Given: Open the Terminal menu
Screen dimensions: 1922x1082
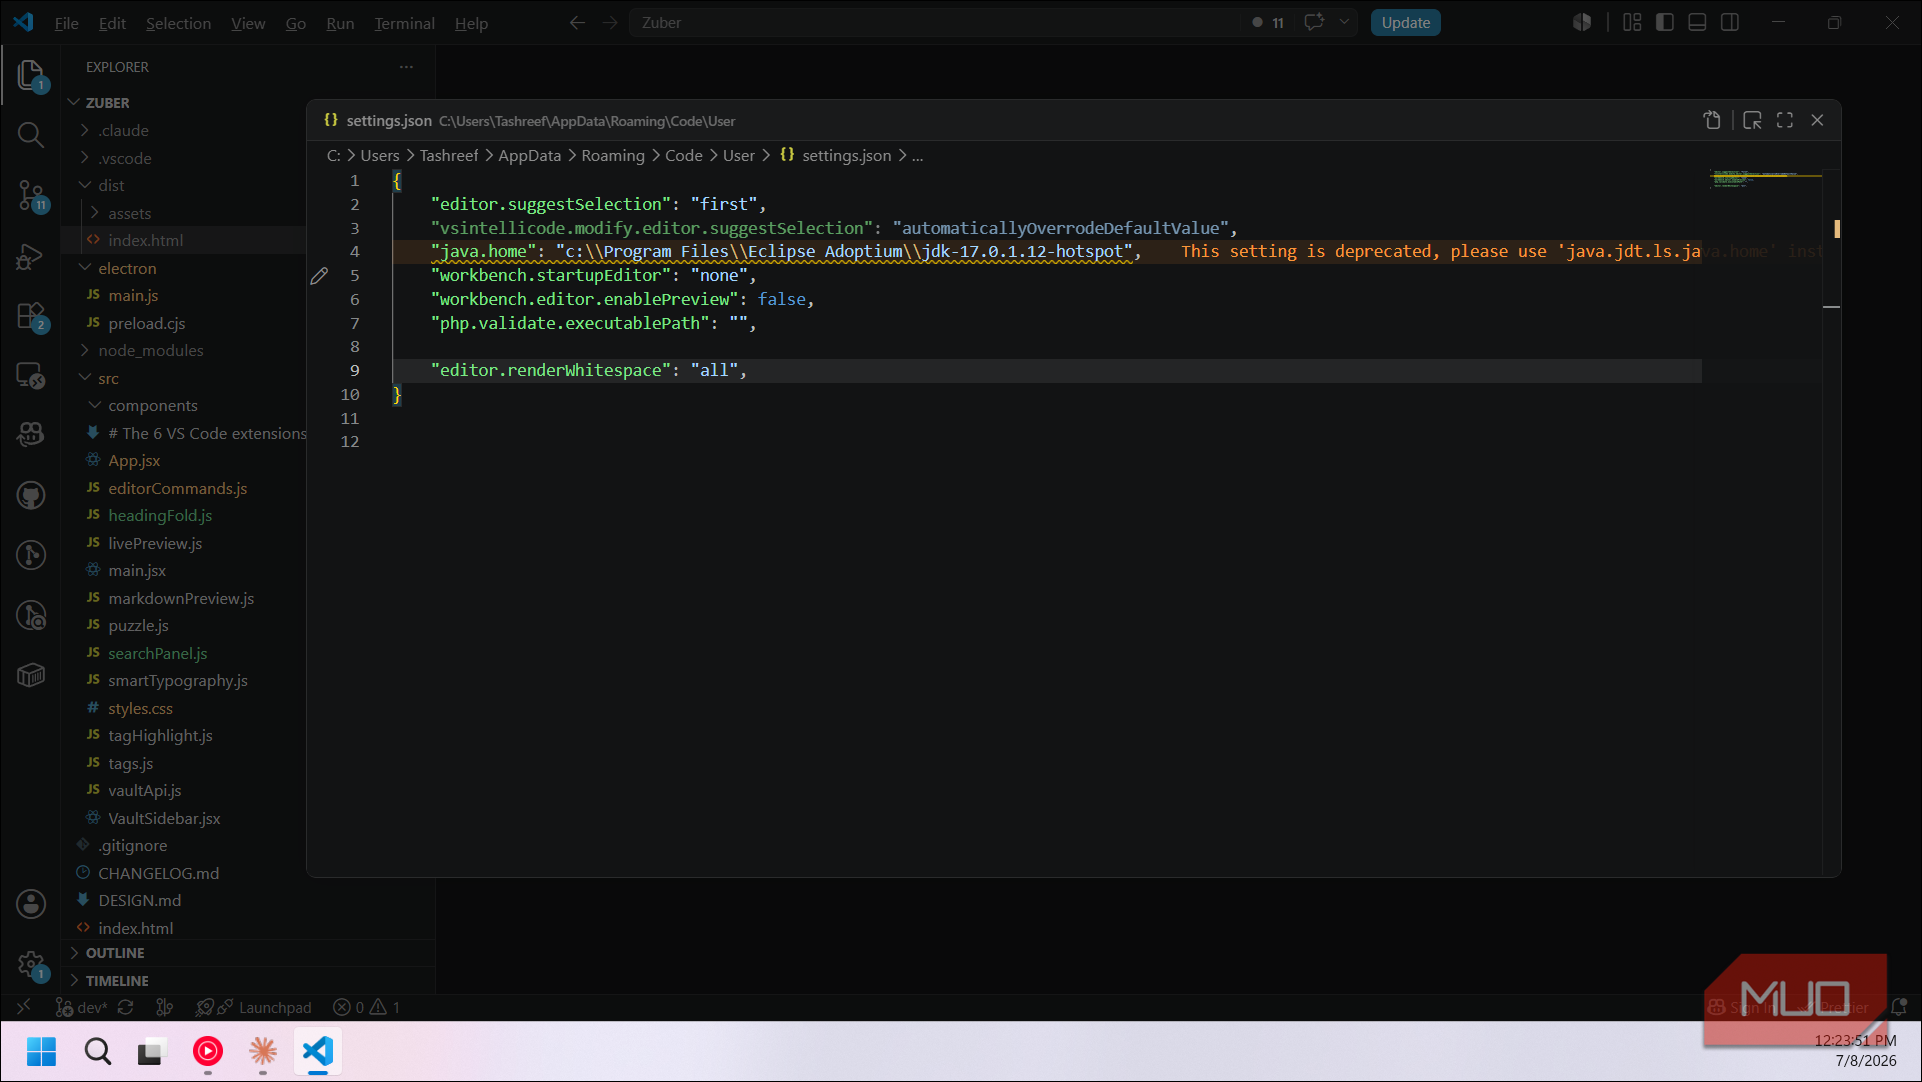Looking at the screenshot, I should coord(404,23).
